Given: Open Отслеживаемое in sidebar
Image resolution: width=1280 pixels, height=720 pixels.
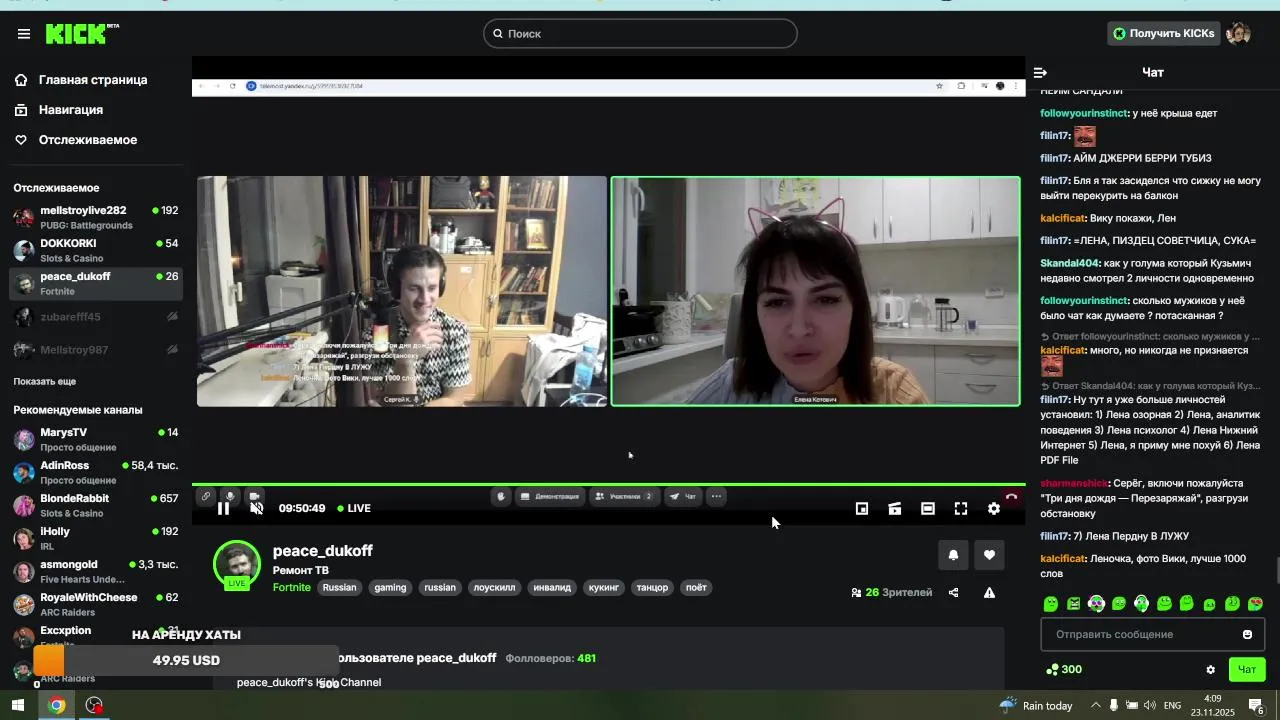Looking at the screenshot, I should coord(88,140).
